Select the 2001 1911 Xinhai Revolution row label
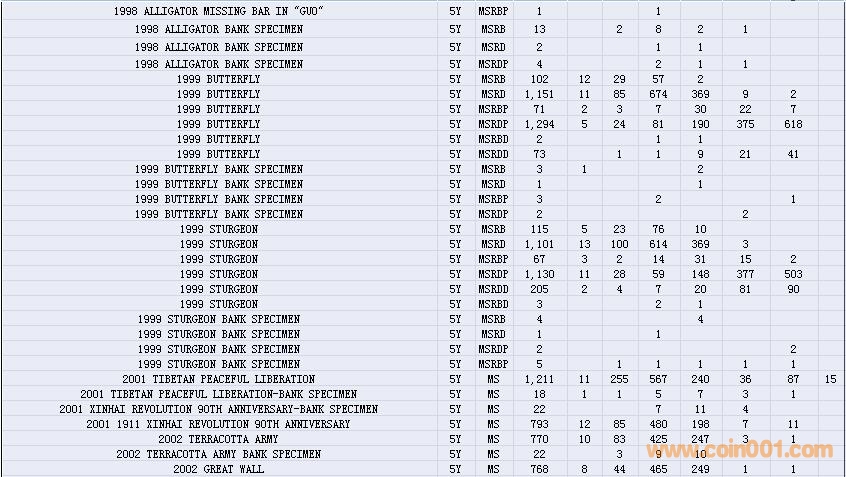 pos(218,424)
